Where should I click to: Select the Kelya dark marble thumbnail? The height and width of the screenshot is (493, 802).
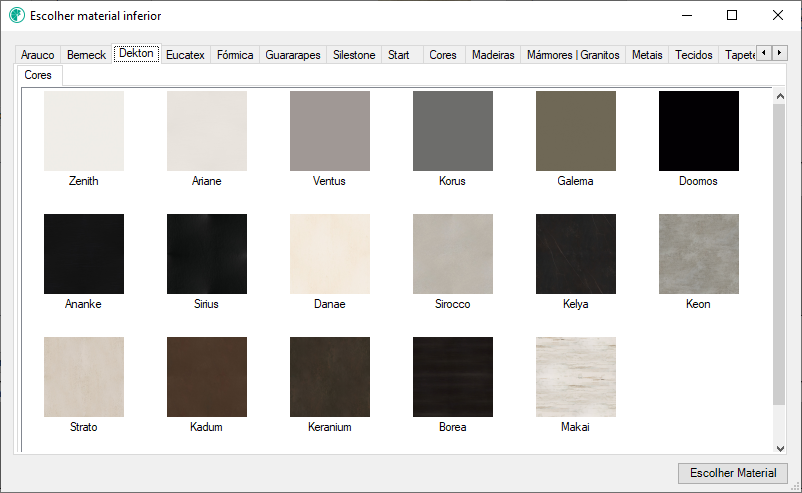pos(576,254)
